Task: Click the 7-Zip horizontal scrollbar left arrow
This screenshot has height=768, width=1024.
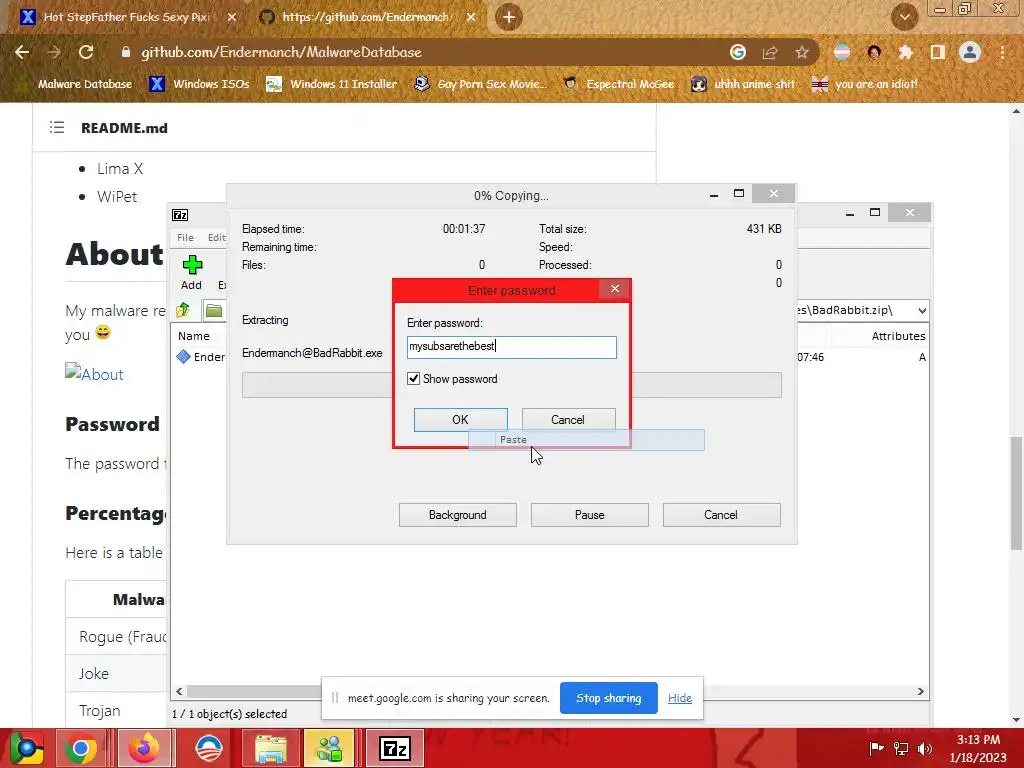Action: (180, 691)
